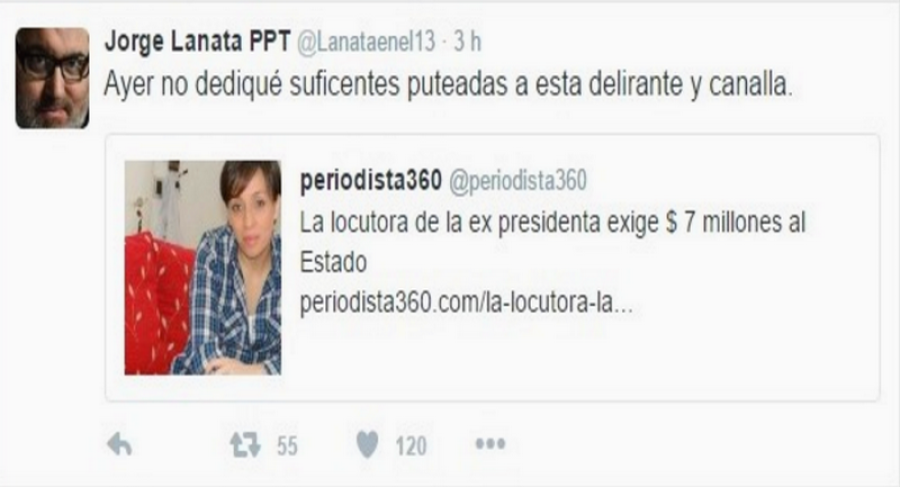This screenshot has height=487, width=900.
Task: Click the word 'canalla' in the tweet
Action: coord(748,85)
